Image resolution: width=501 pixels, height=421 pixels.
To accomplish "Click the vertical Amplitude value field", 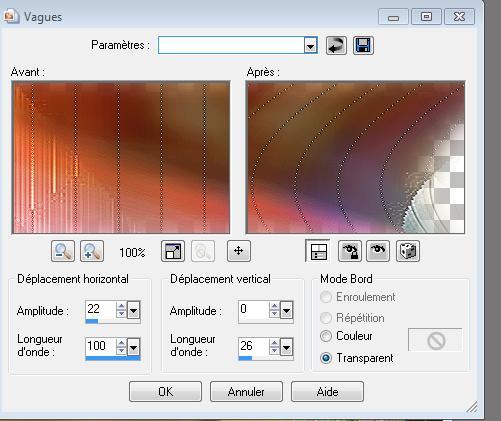I will (253, 309).
